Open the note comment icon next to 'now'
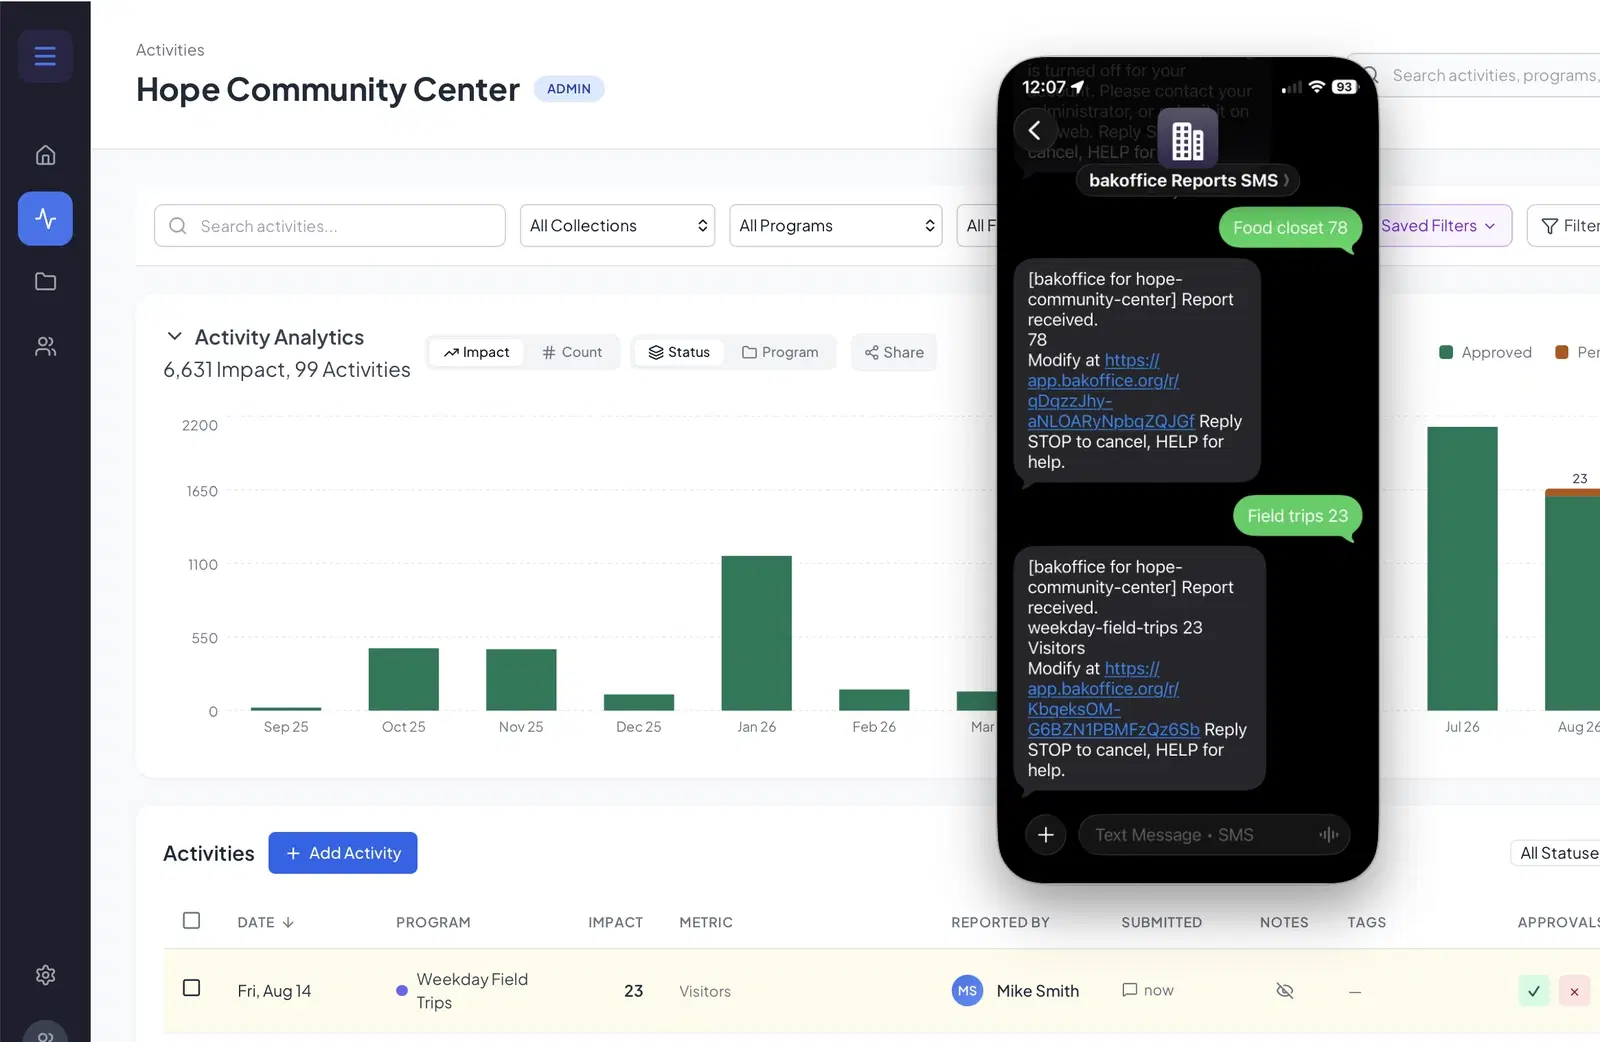Image resolution: width=1600 pixels, height=1042 pixels. click(x=1130, y=990)
